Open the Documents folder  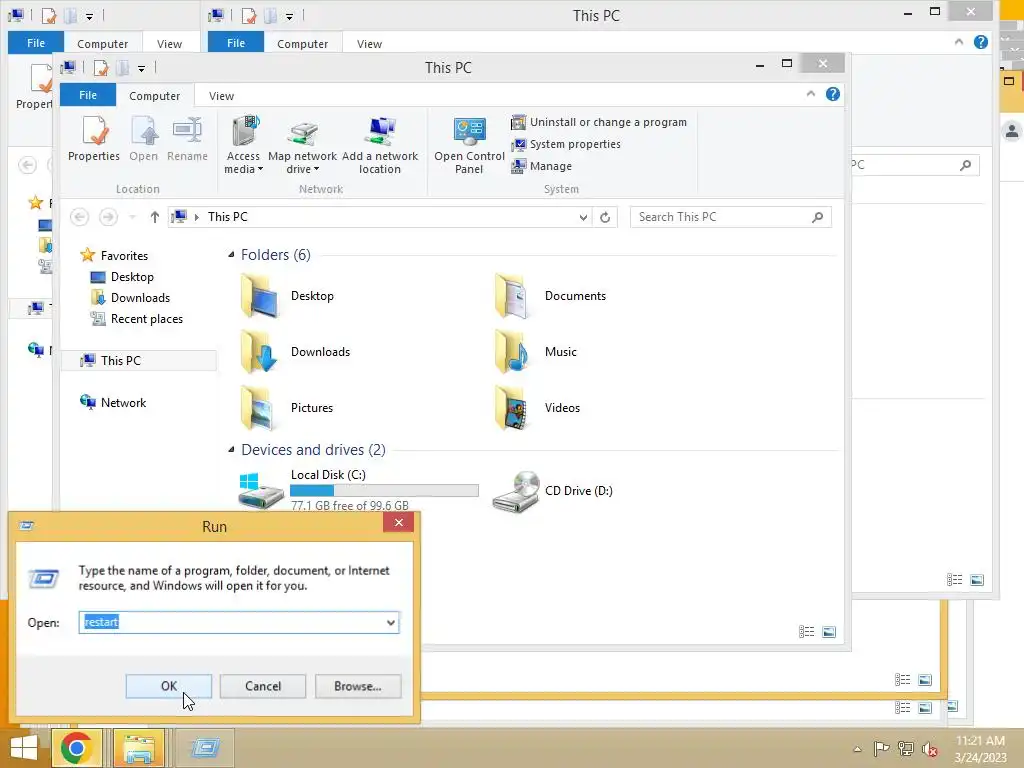click(550, 296)
